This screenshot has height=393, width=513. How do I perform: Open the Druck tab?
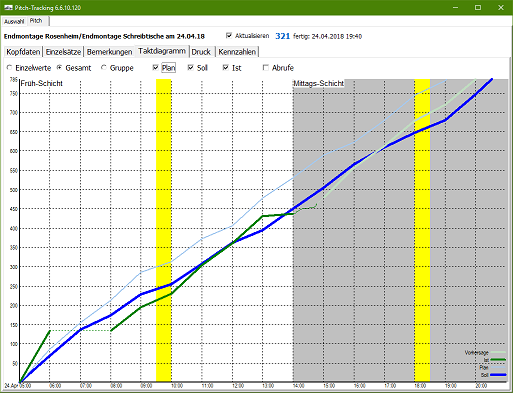pos(201,52)
